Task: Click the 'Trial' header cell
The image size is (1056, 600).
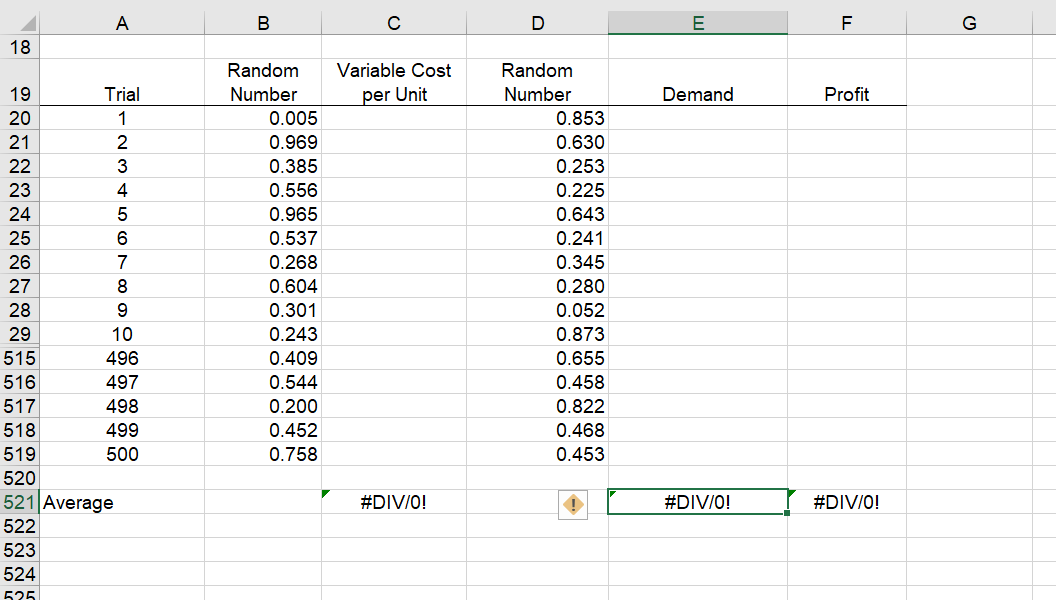Action: click(122, 82)
